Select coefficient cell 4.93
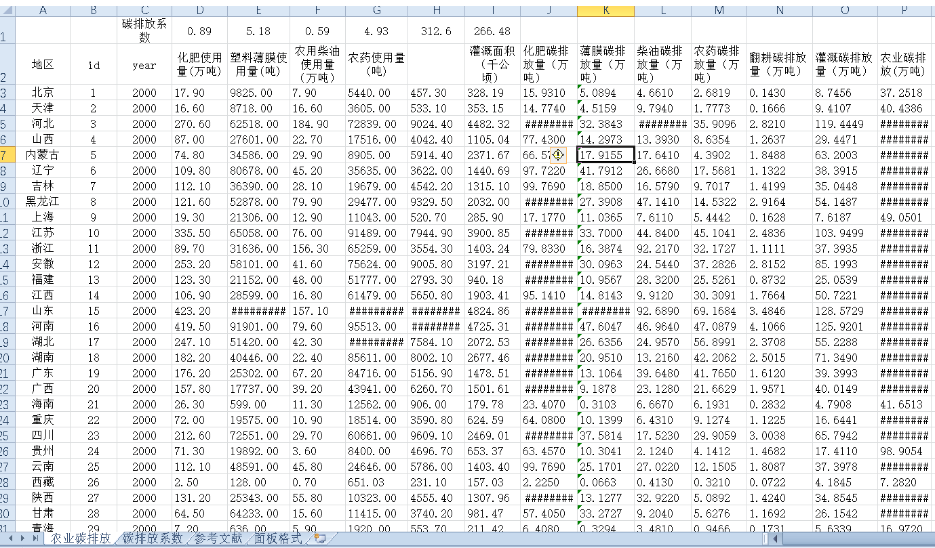935x548 pixels. [376, 30]
